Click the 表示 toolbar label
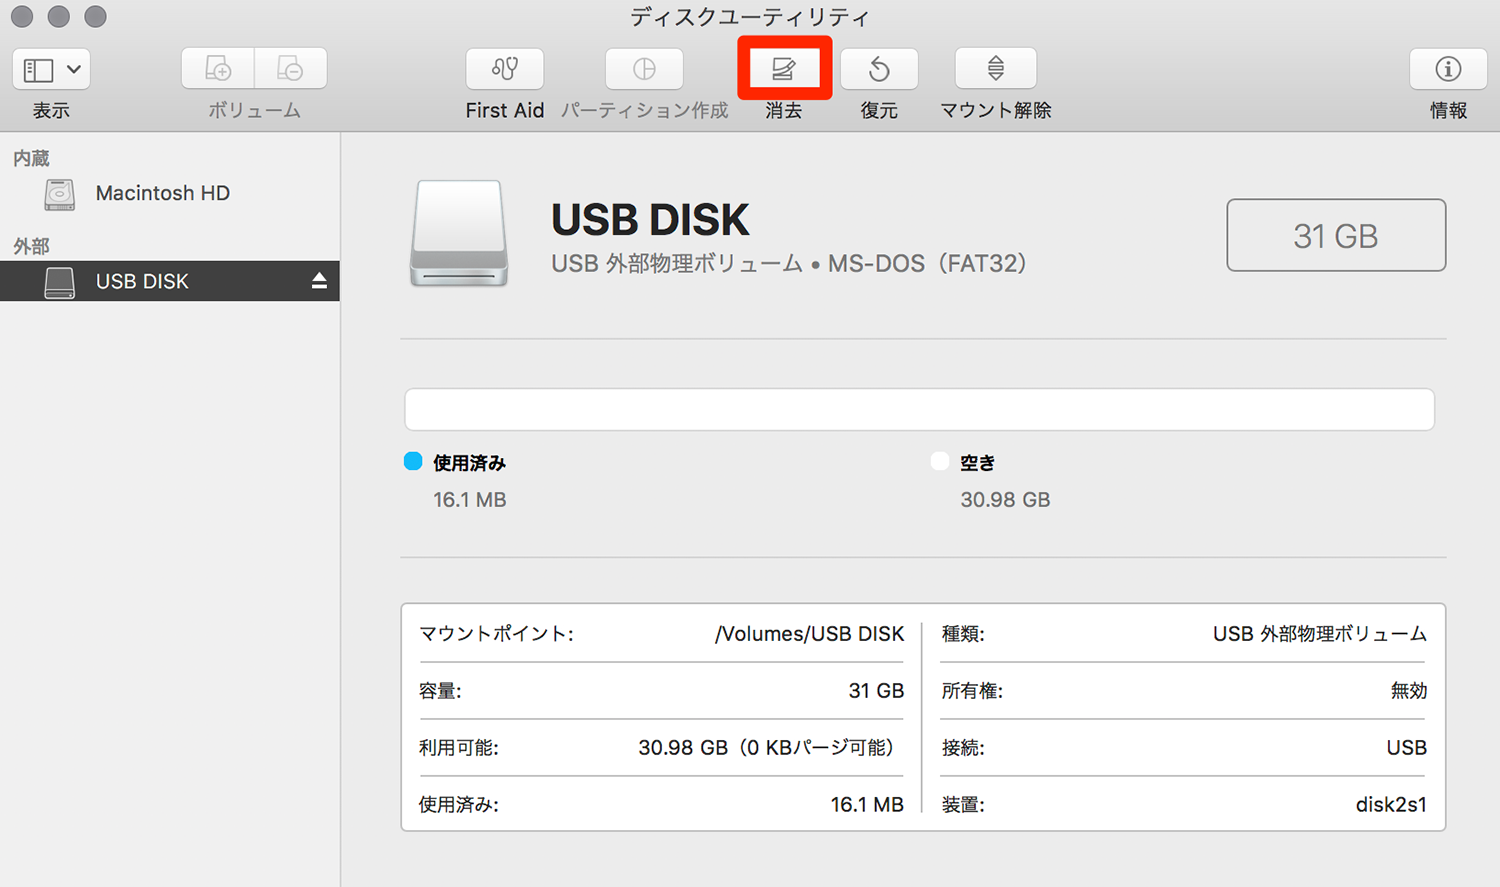 point(51,110)
